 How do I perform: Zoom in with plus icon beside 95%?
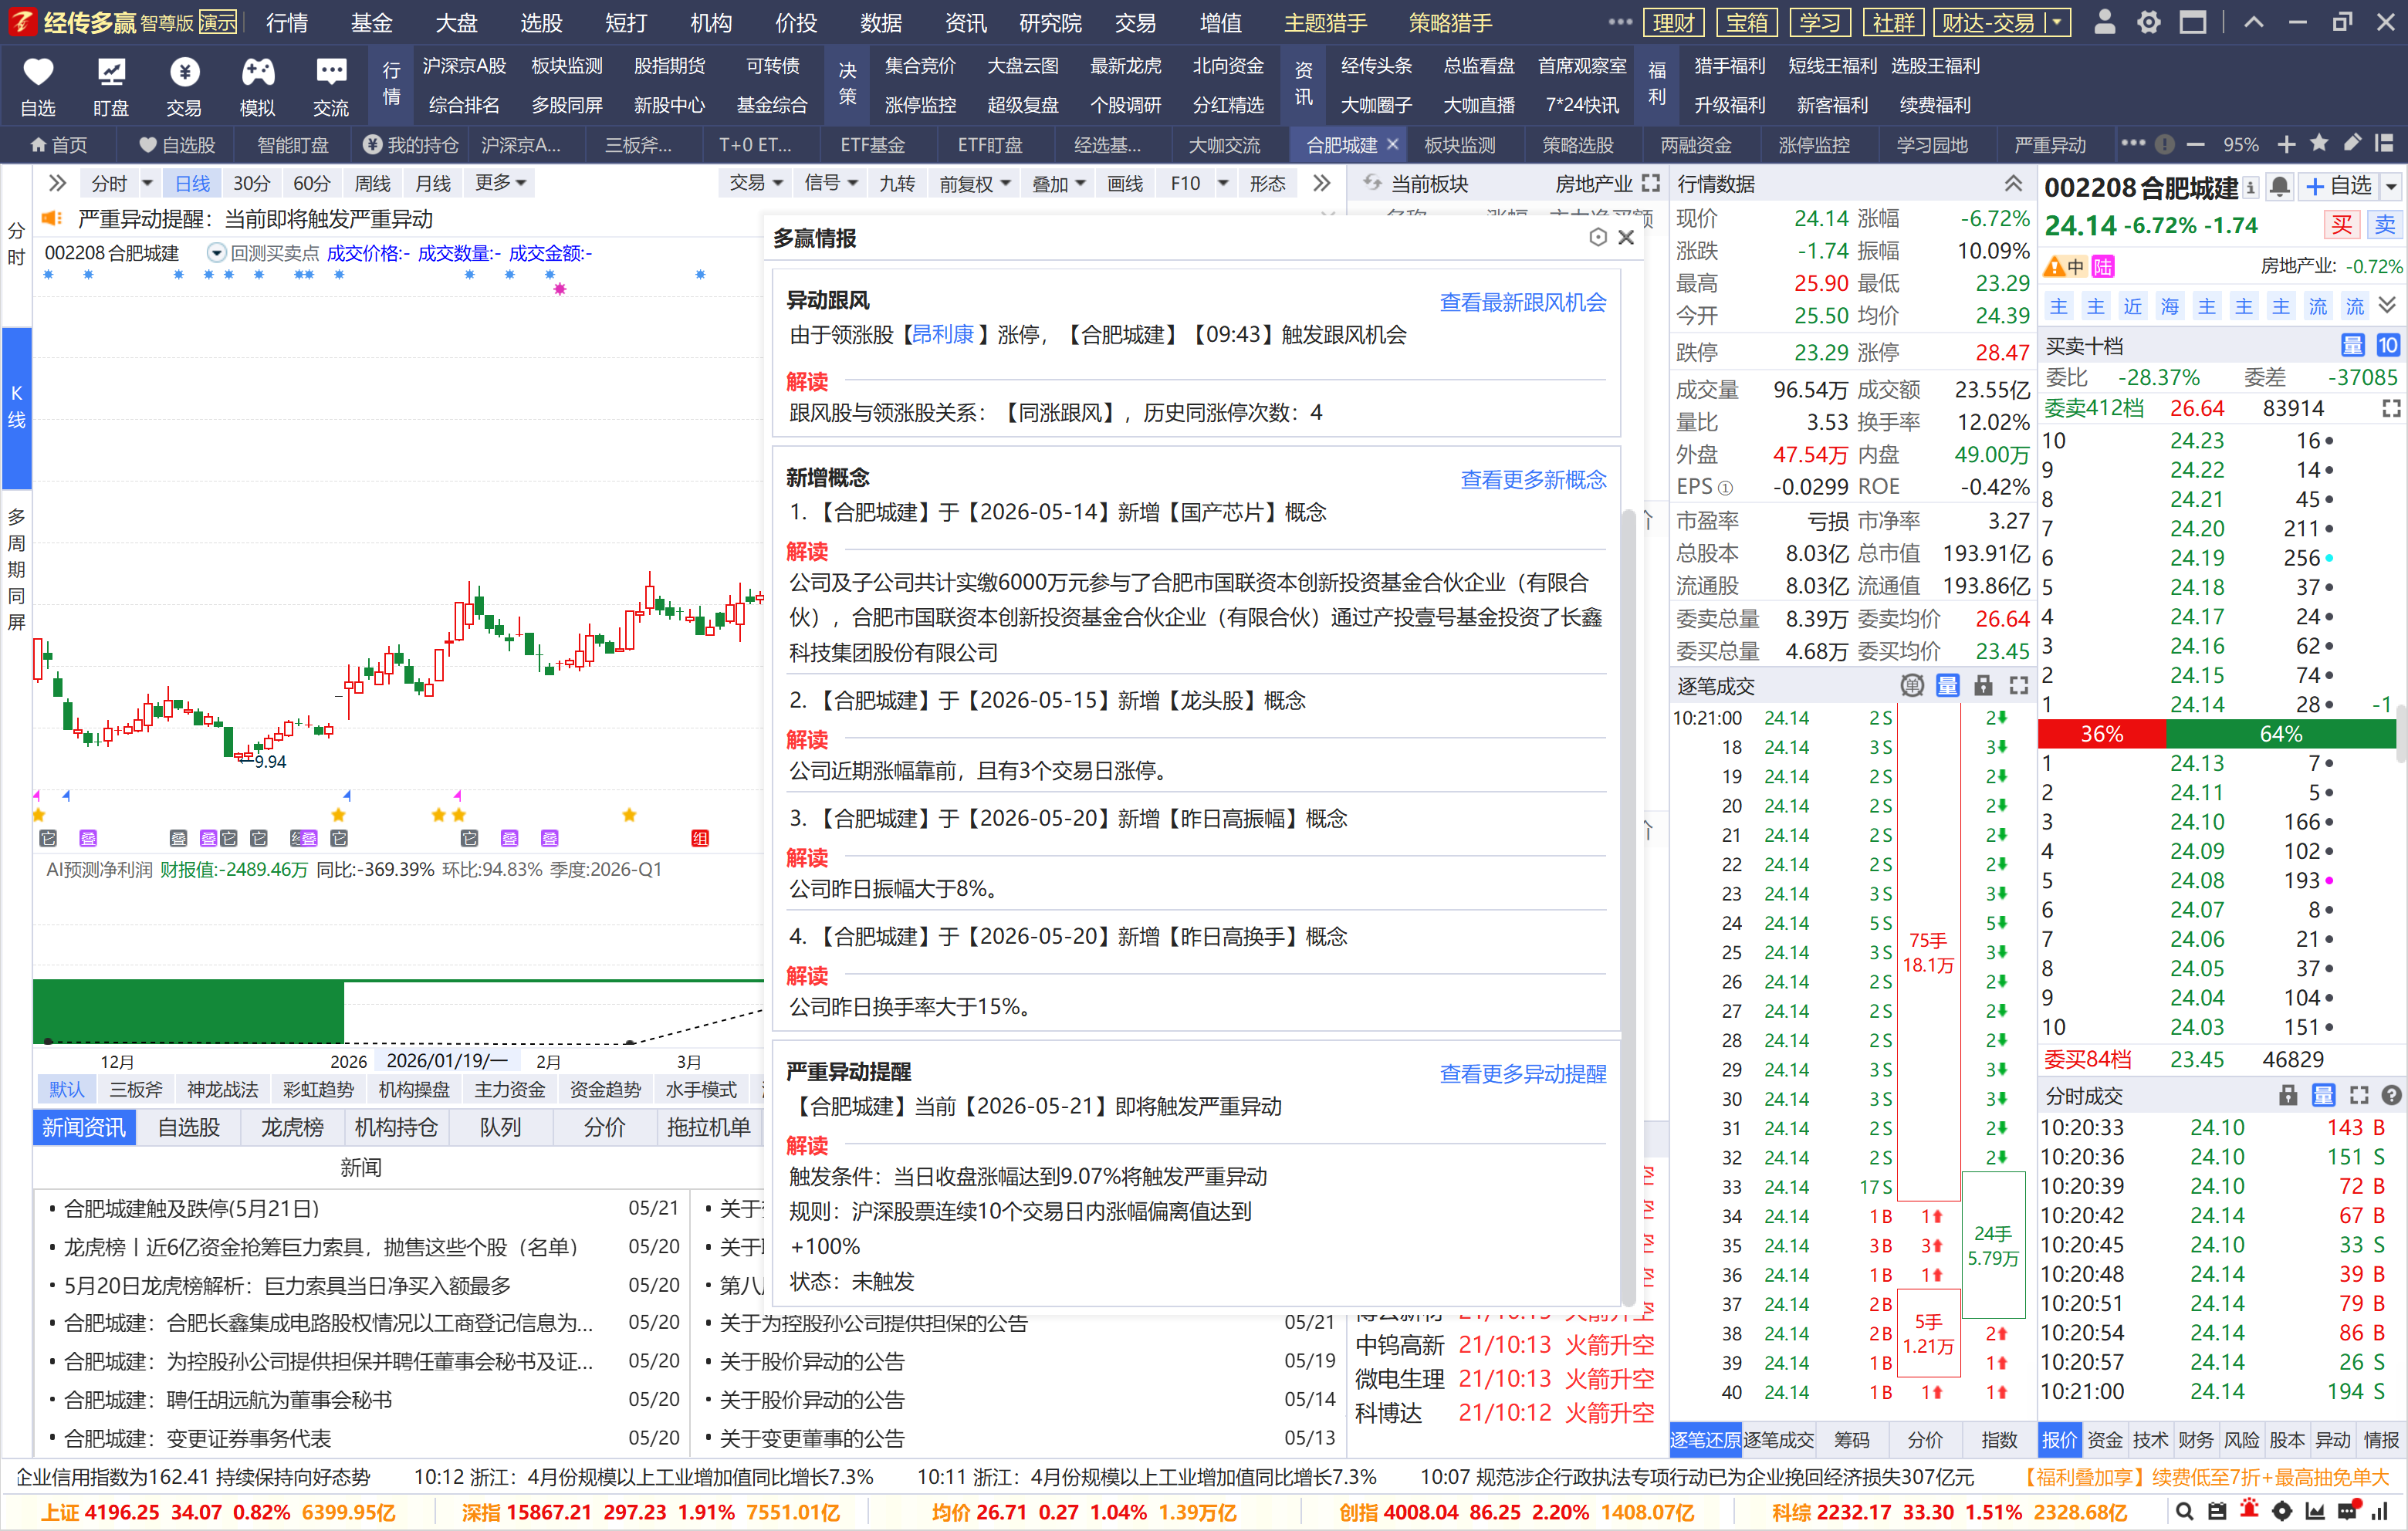(x=2286, y=145)
